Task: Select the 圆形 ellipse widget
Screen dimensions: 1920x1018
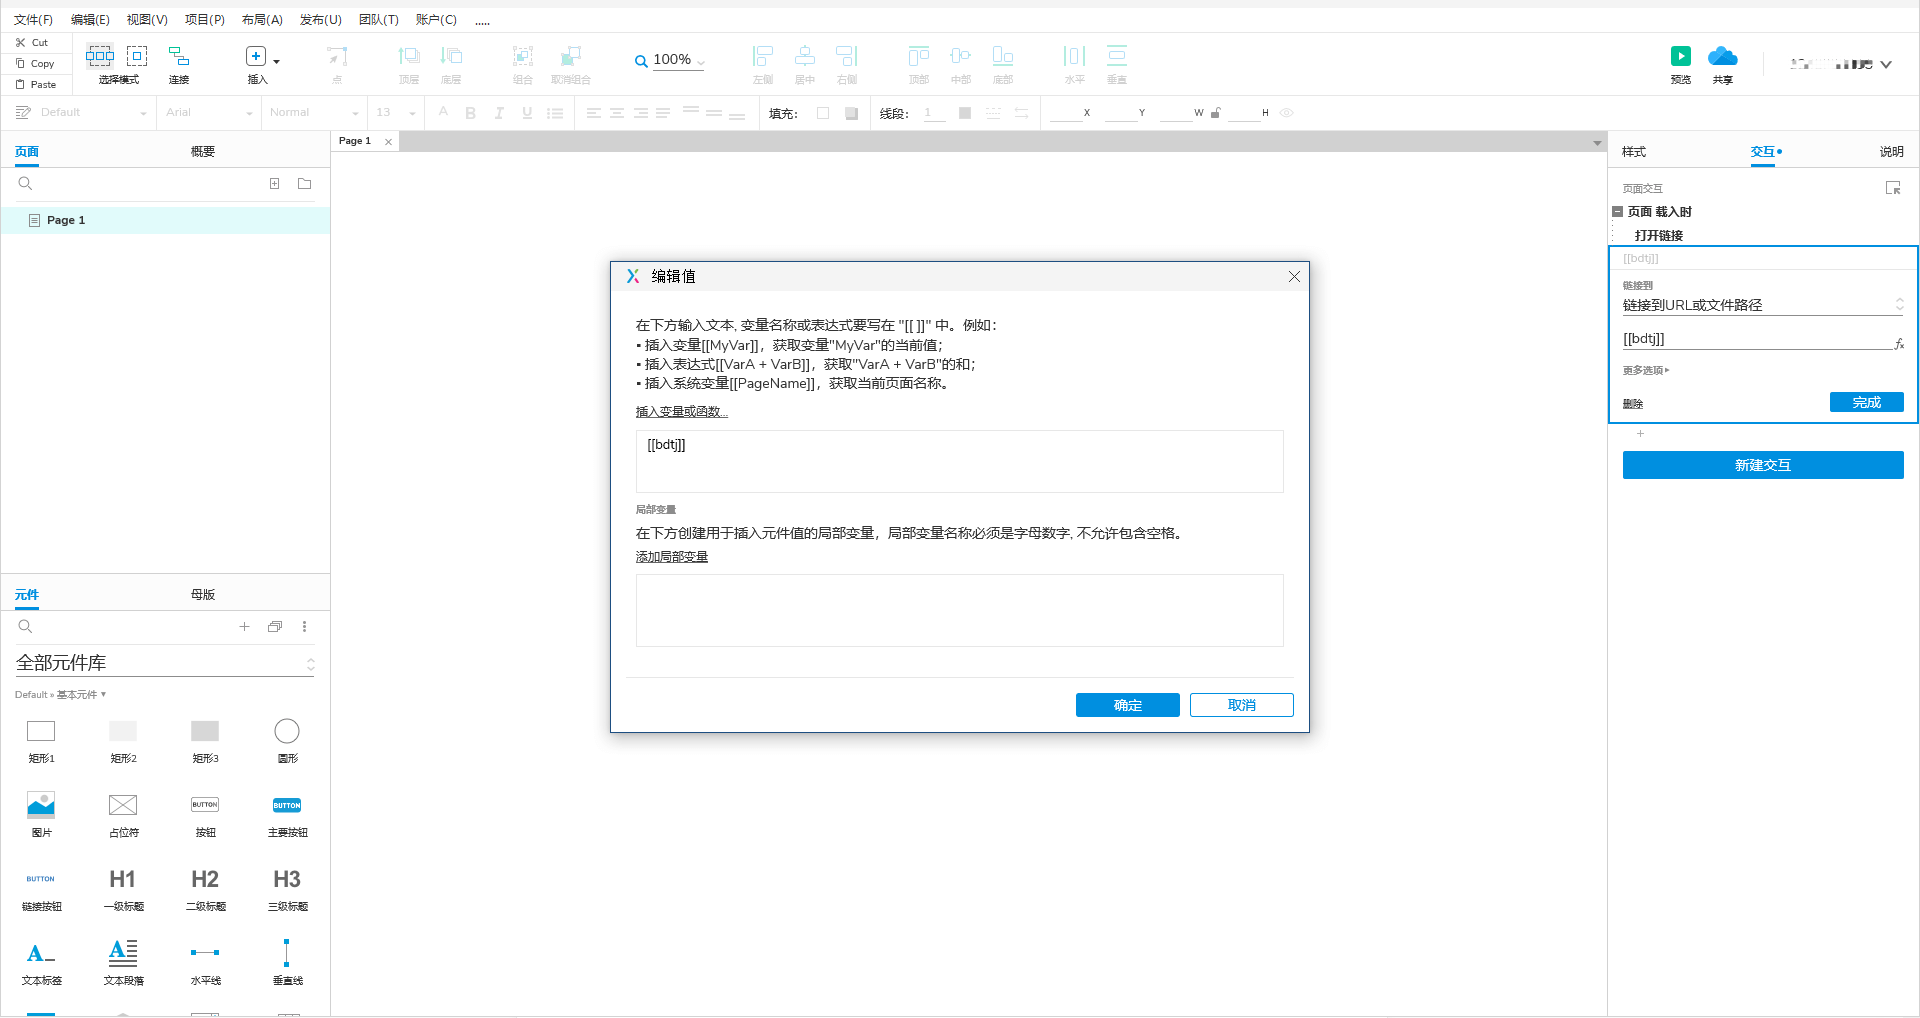Action: tap(287, 741)
